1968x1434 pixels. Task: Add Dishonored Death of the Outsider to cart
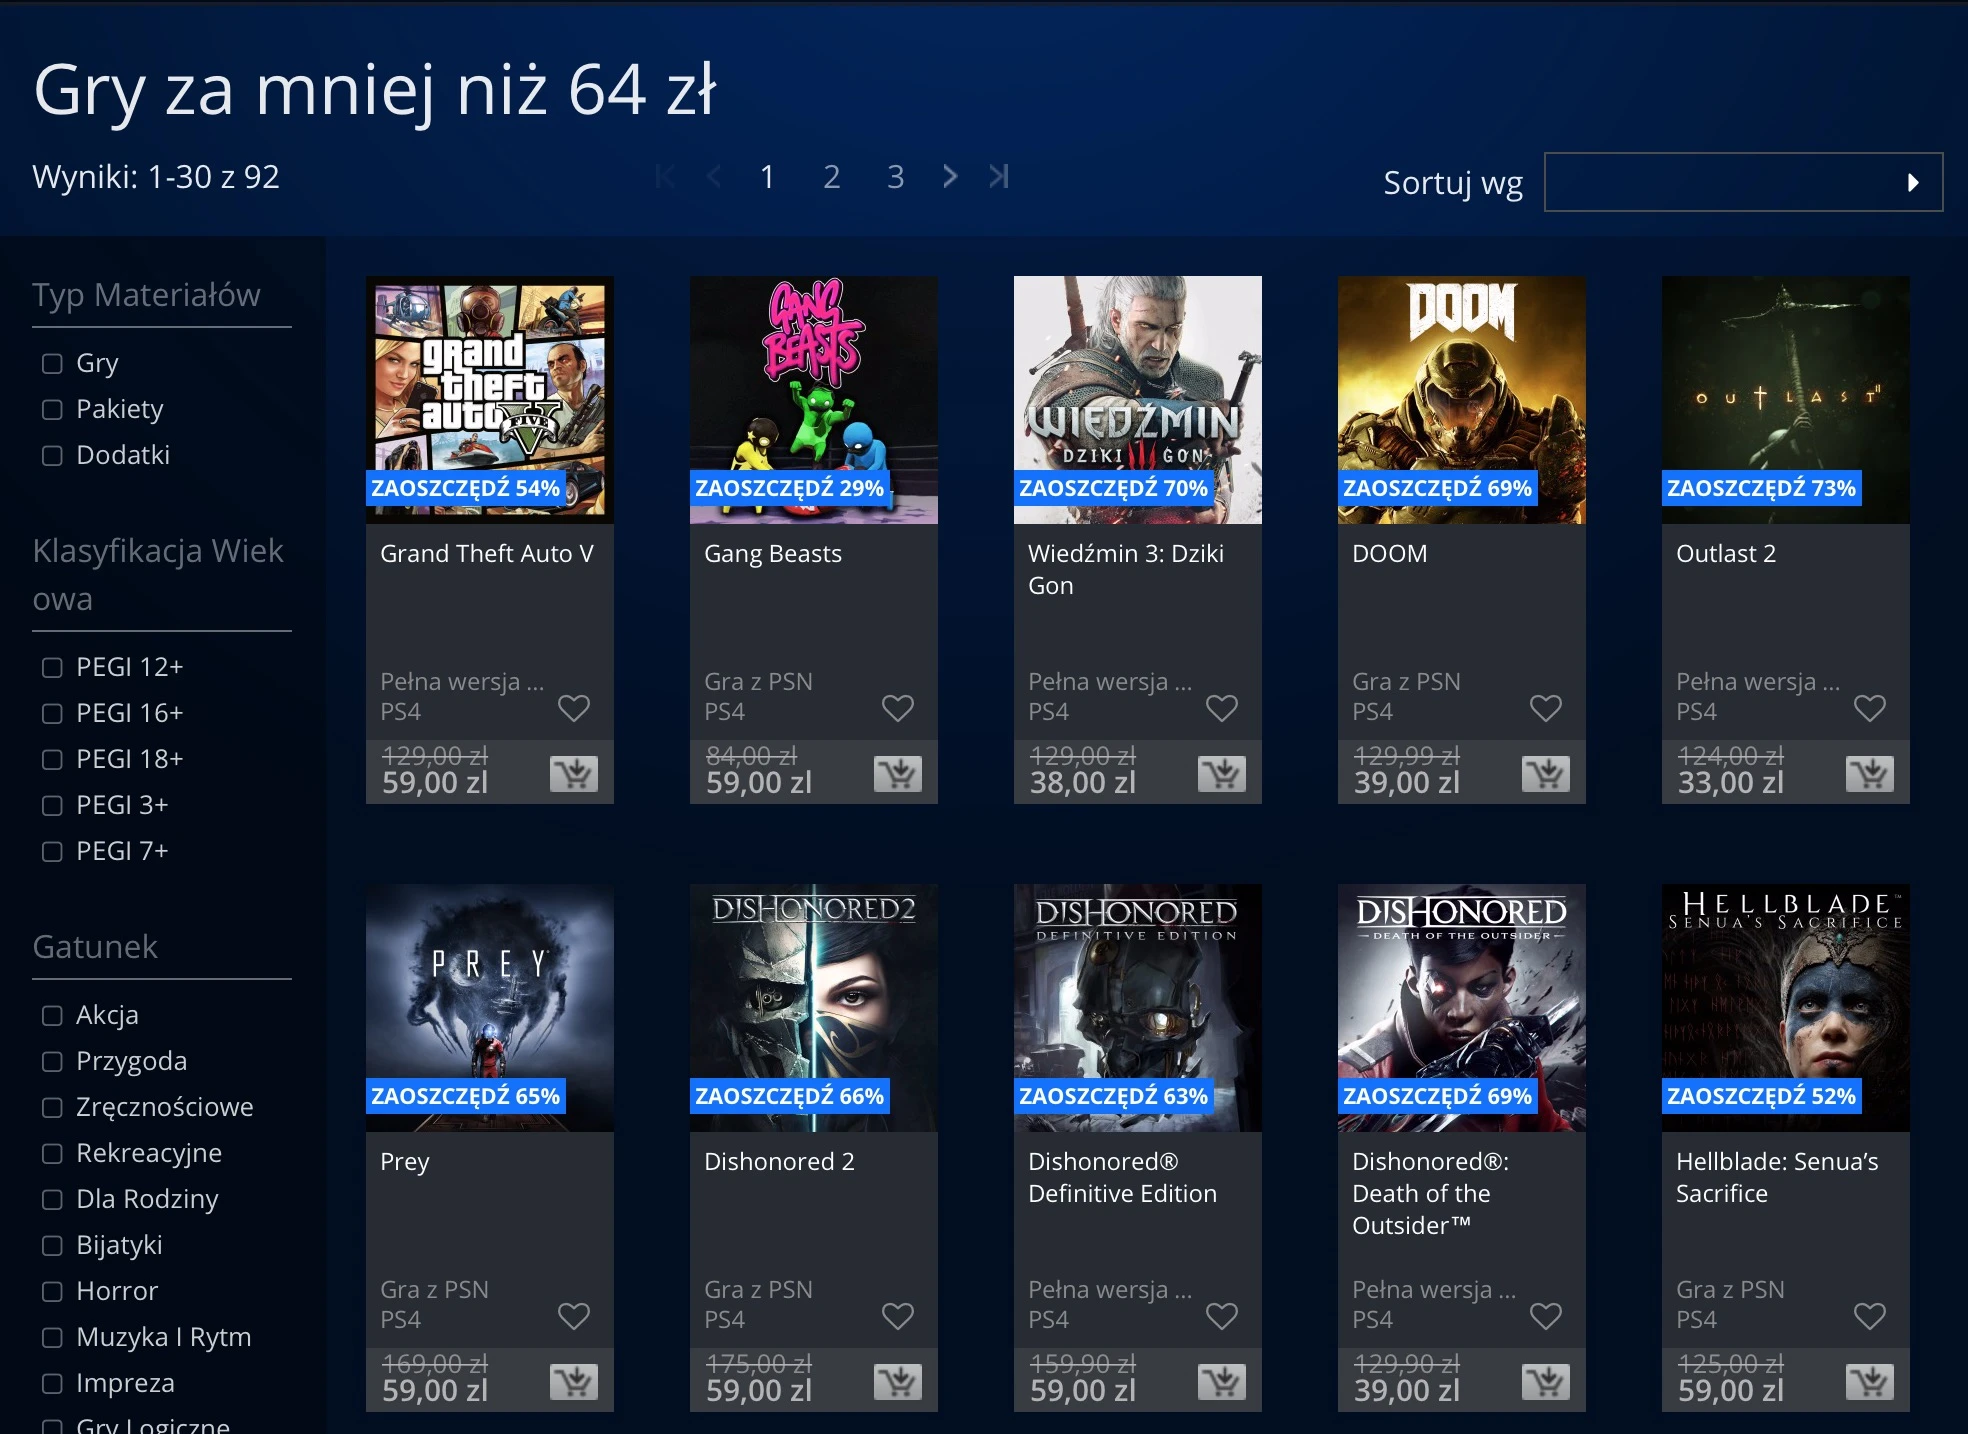pyautogui.click(x=1546, y=1382)
